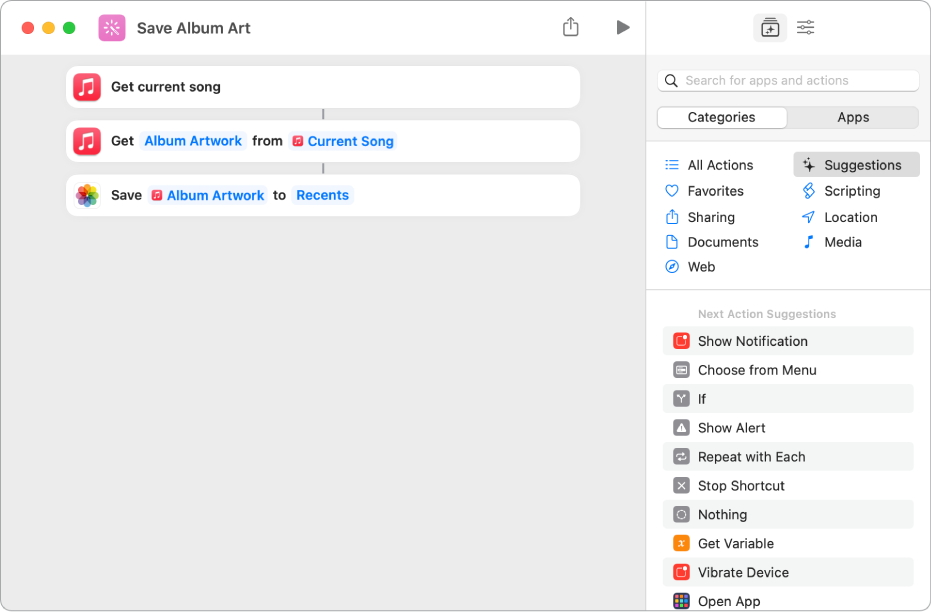This screenshot has height=612, width=932.
Task: Click the Music icon on Get current song
Action: [87, 87]
